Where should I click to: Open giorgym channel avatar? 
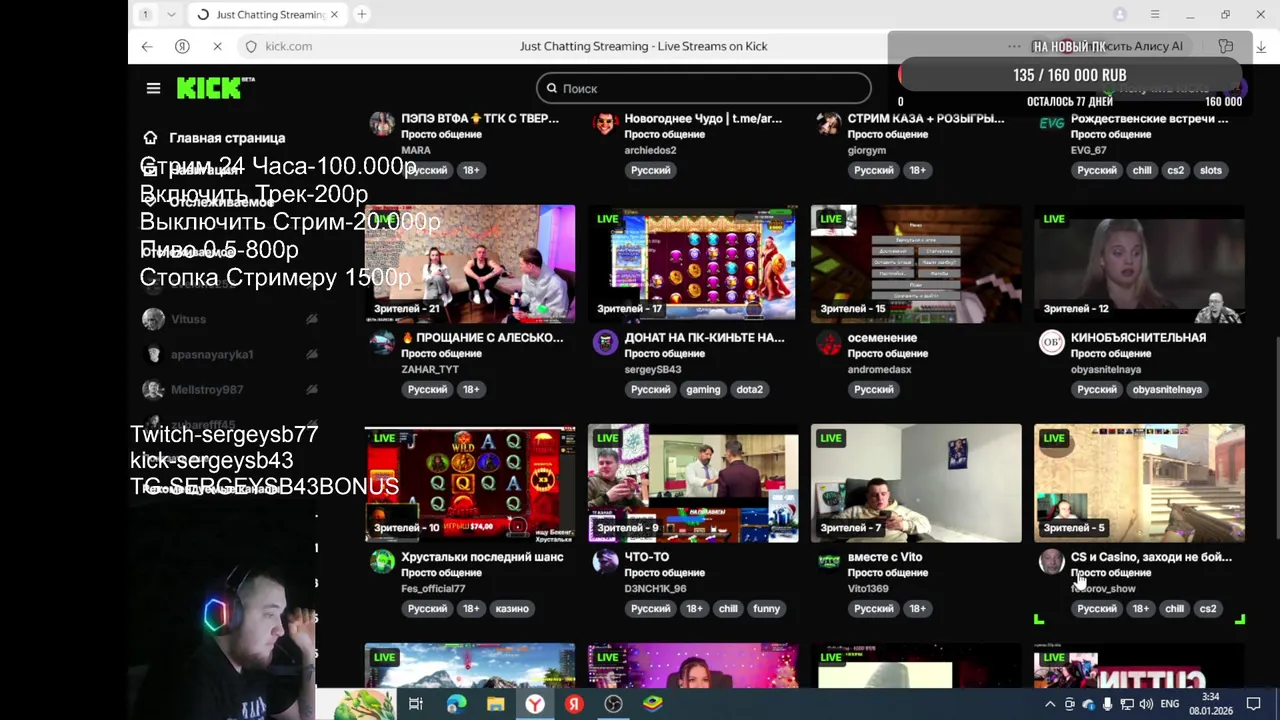pyautogui.click(x=828, y=124)
